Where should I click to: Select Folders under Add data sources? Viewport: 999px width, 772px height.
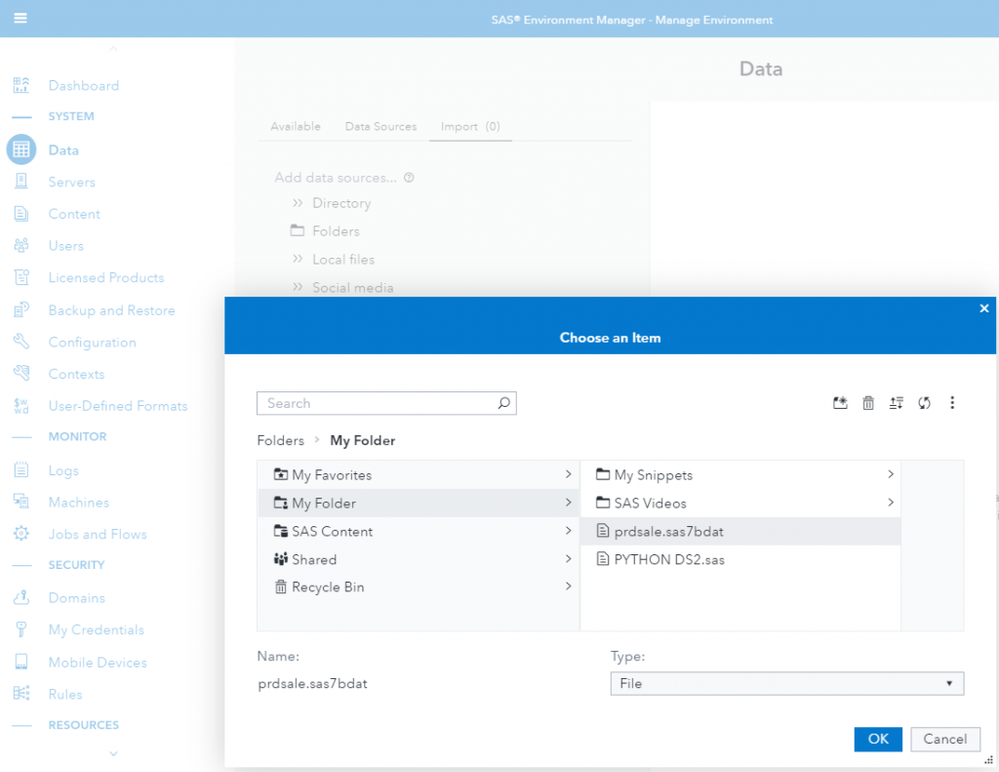coord(336,231)
